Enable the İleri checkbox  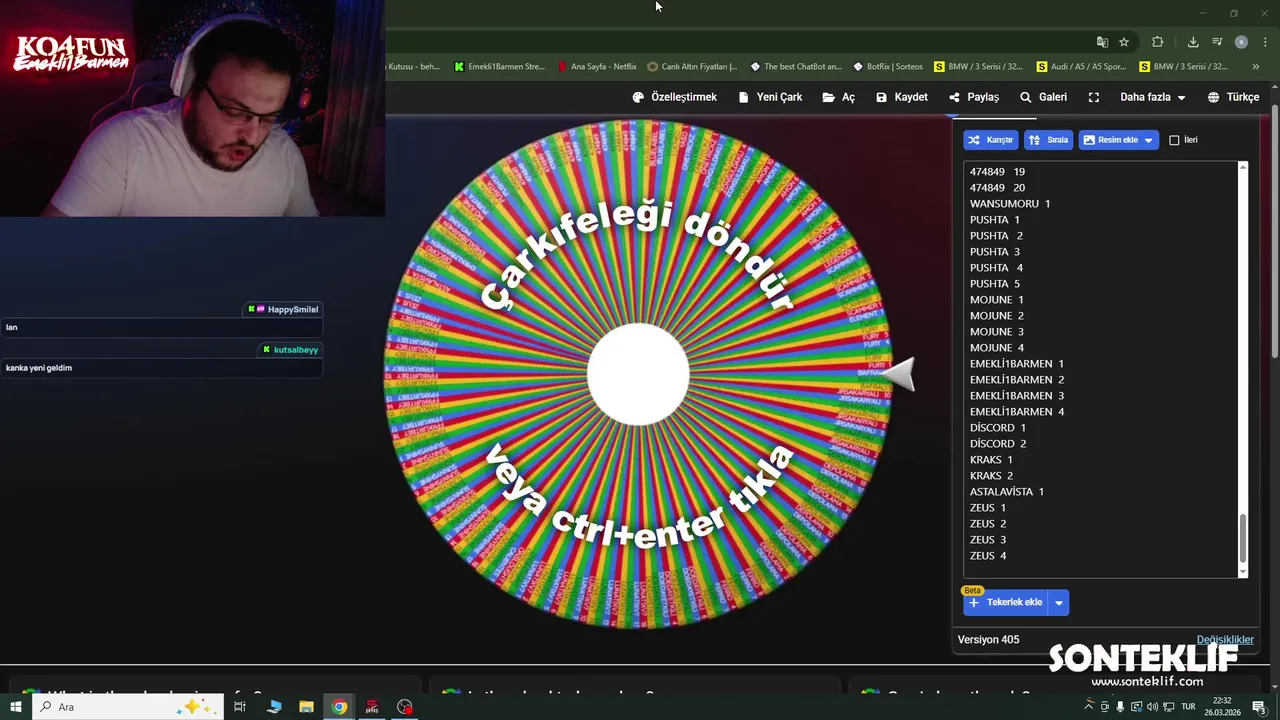[1174, 140]
